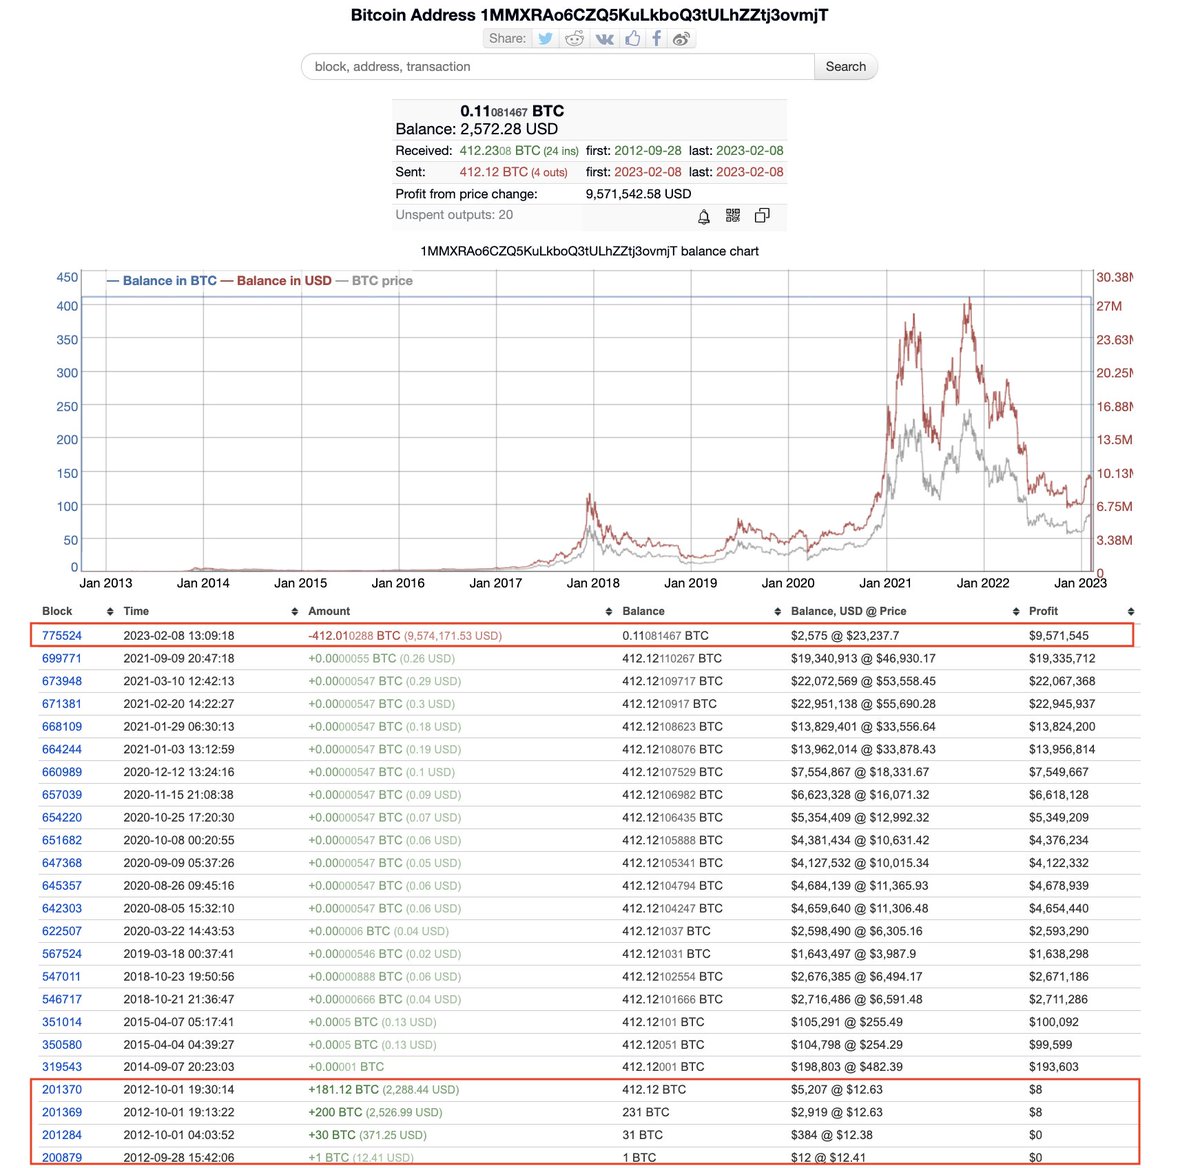Open block 657039 link
Screen dimensions: 1200x1168
[62, 795]
